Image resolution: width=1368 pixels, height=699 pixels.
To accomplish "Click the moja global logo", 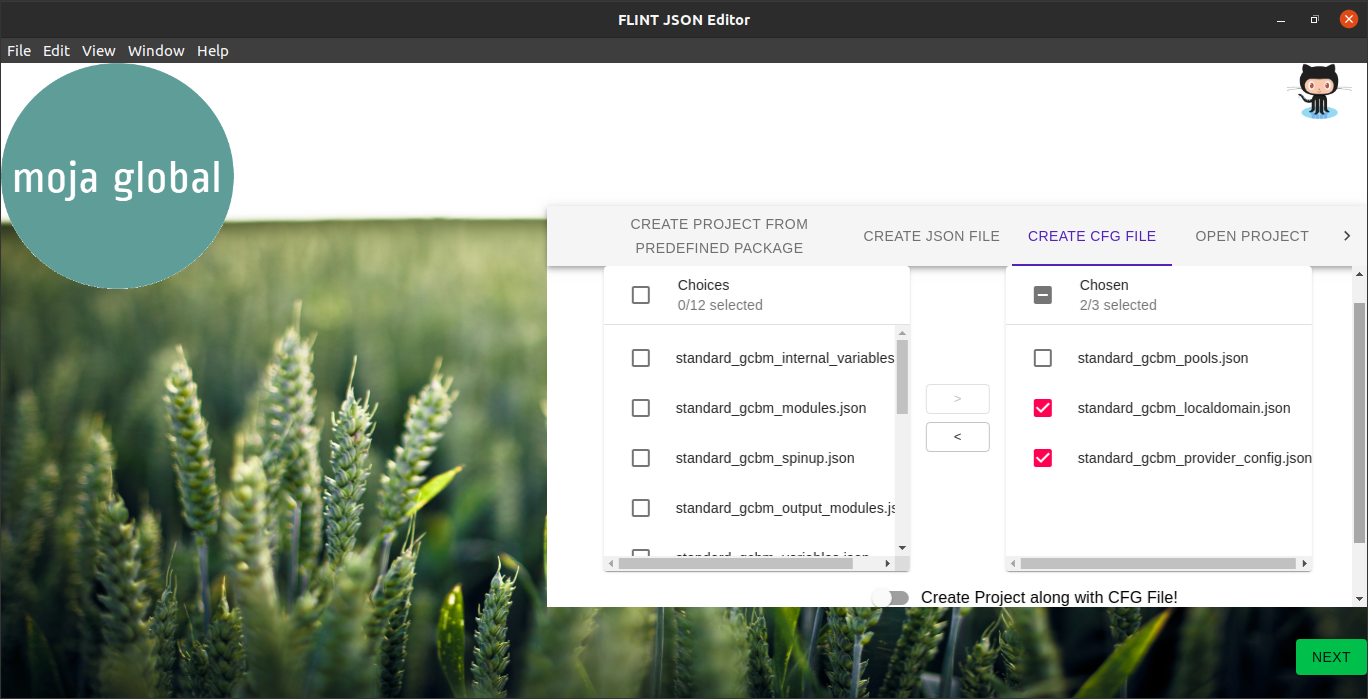I will point(118,176).
